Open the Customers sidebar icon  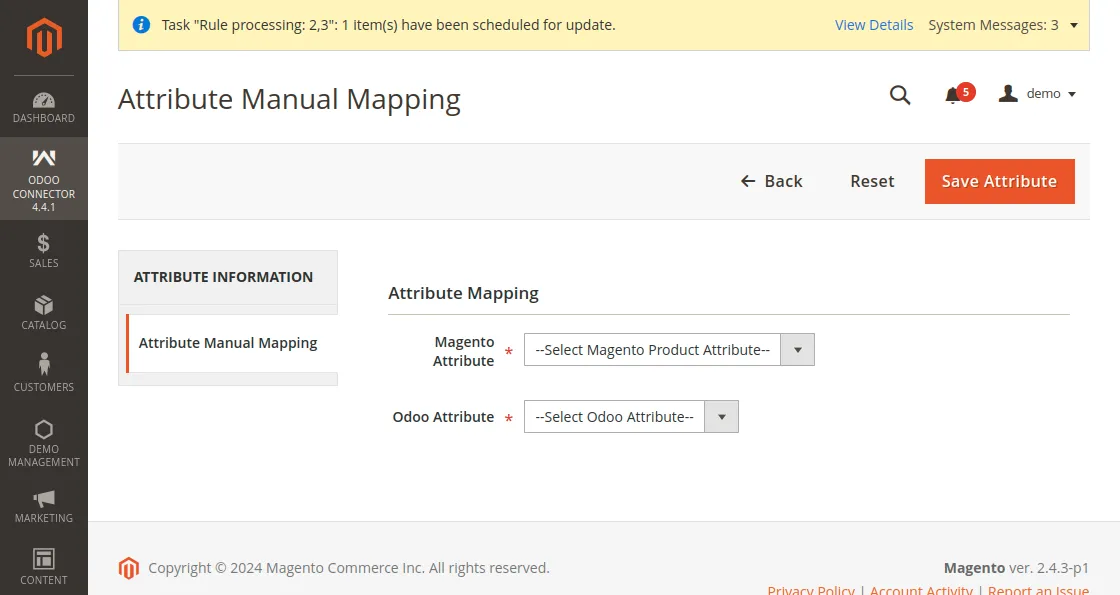[44, 372]
